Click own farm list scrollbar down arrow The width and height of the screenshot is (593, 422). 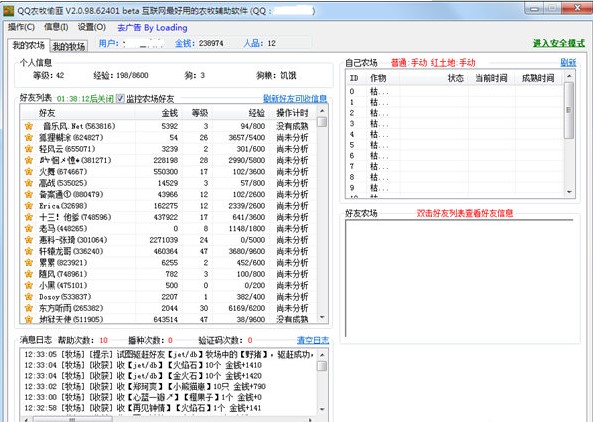pyautogui.click(x=569, y=192)
